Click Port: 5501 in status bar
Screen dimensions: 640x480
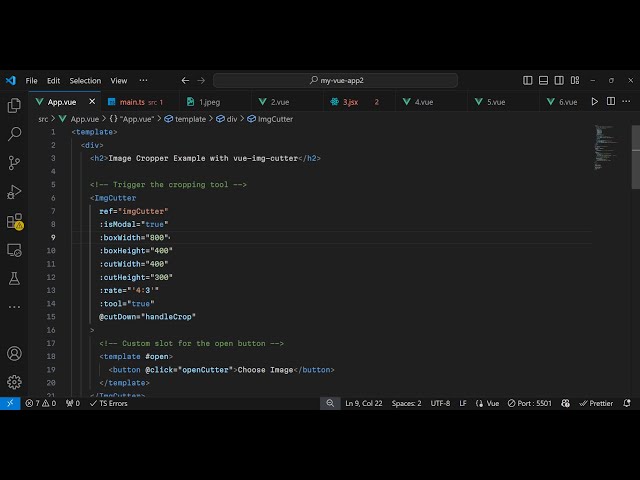[529, 403]
